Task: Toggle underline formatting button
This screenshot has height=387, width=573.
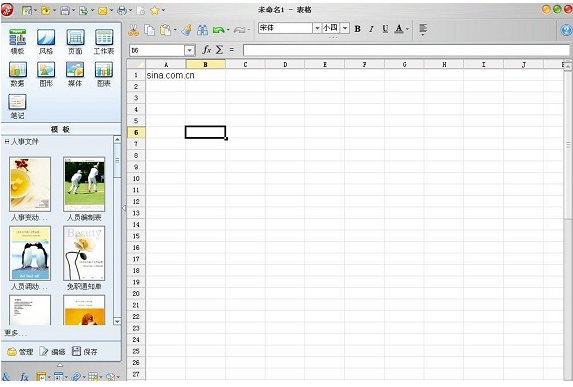Action: (x=385, y=29)
